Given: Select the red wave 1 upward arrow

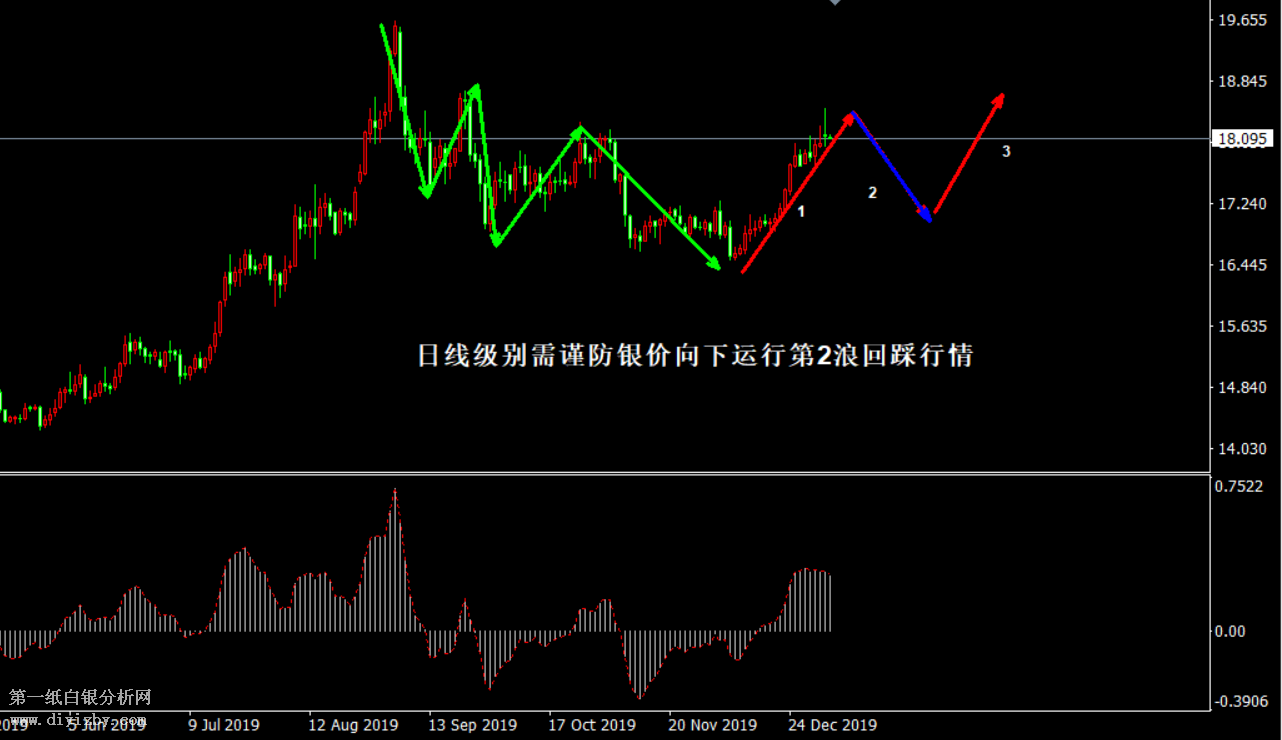Looking at the screenshot, I should click(x=797, y=192).
